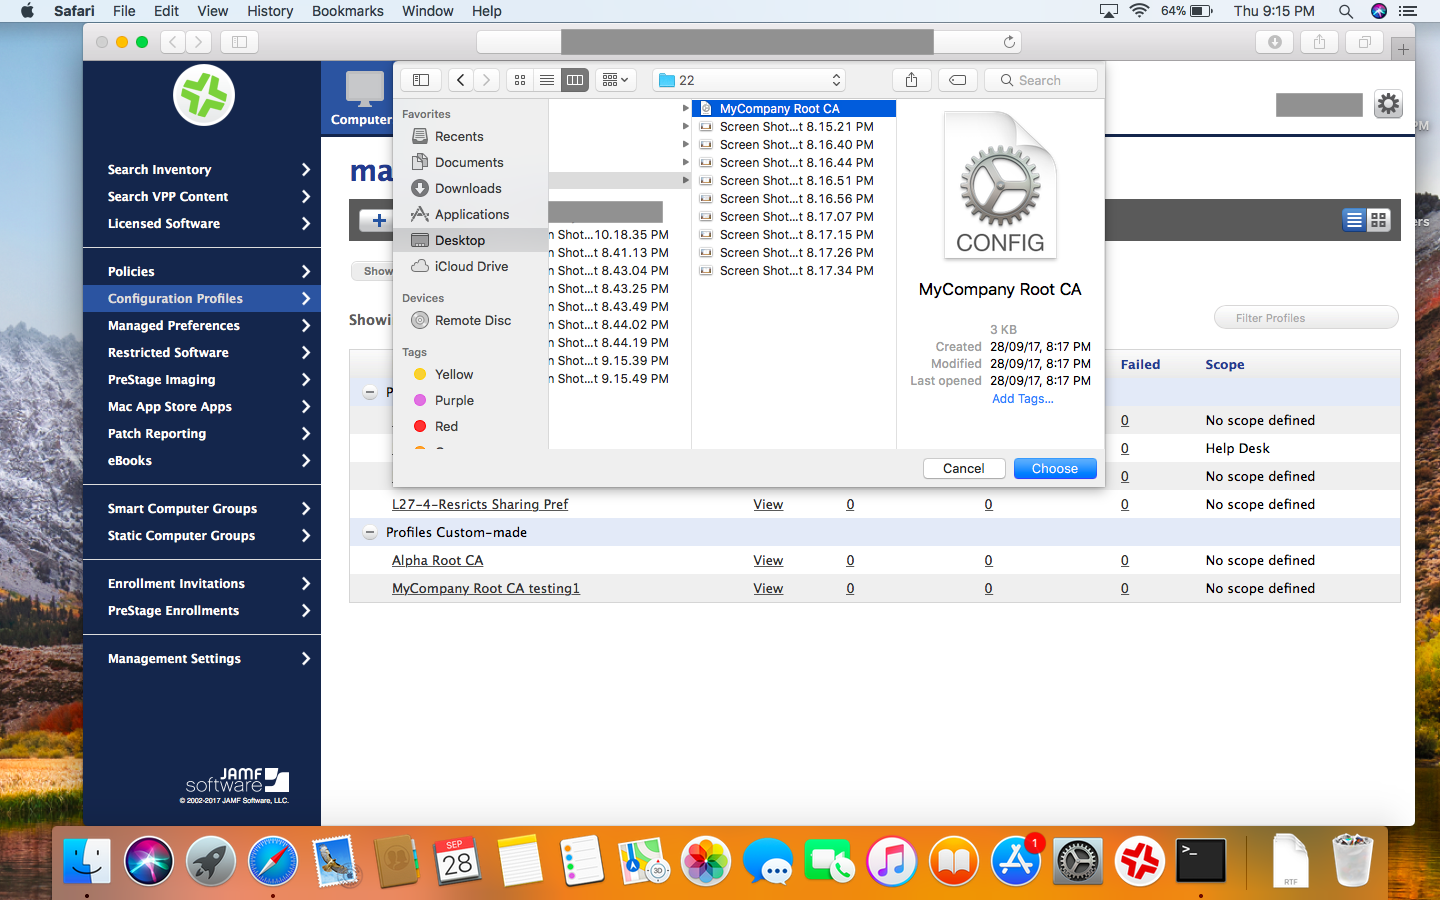Image resolution: width=1440 pixels, height=900 pixels.
Task: Show Safari tab overview
Action: pyautogui.click(x=1364, y=42)
